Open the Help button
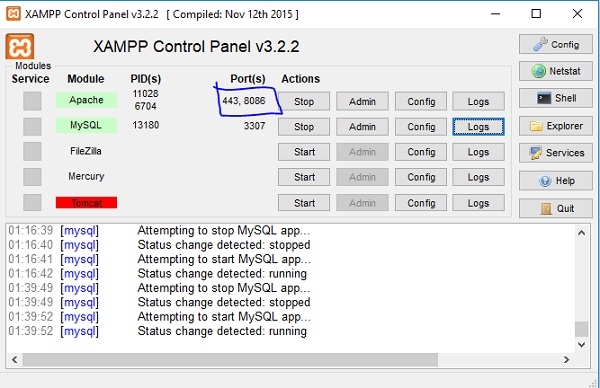 [x=556, y=181]
